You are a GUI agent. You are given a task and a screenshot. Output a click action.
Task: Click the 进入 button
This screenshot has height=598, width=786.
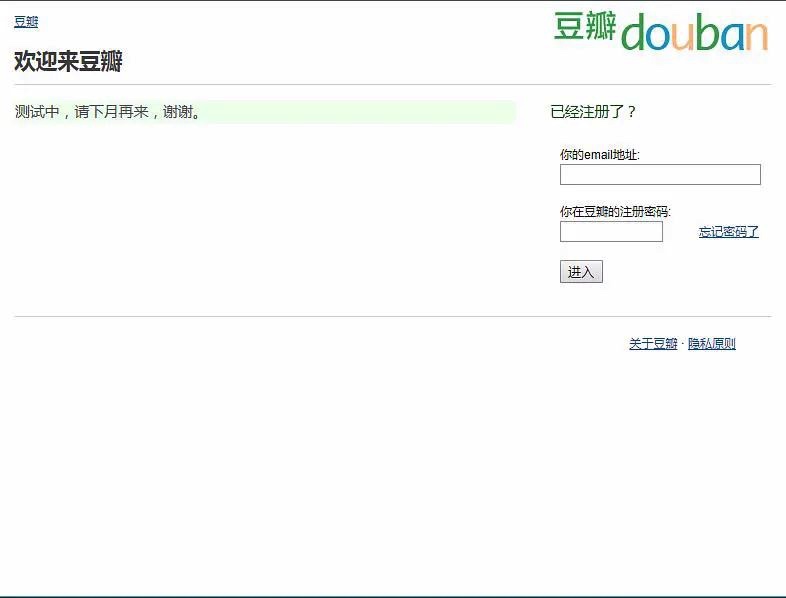pos(581,272)
